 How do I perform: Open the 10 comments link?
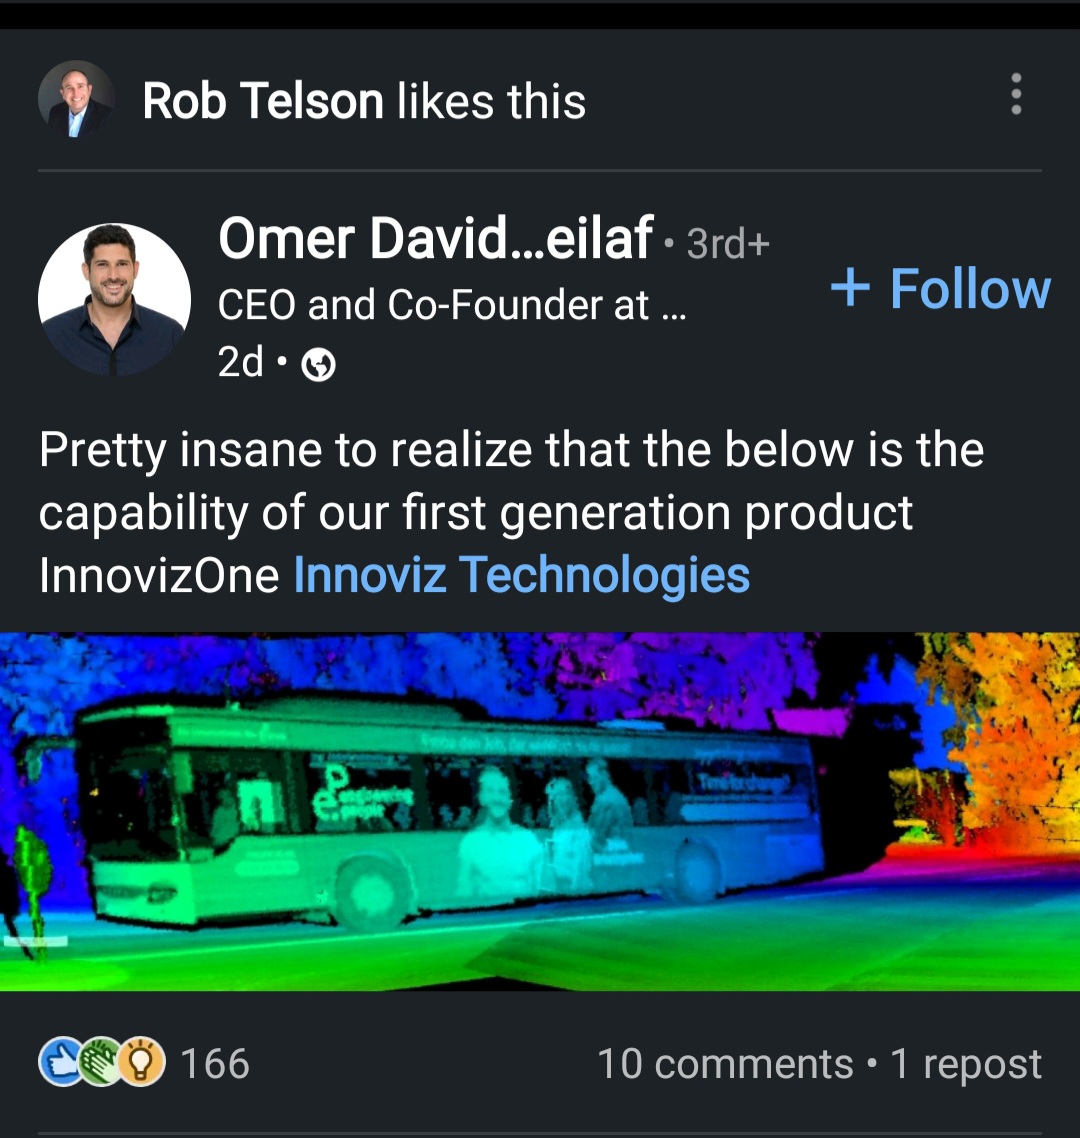(725, 1064)
